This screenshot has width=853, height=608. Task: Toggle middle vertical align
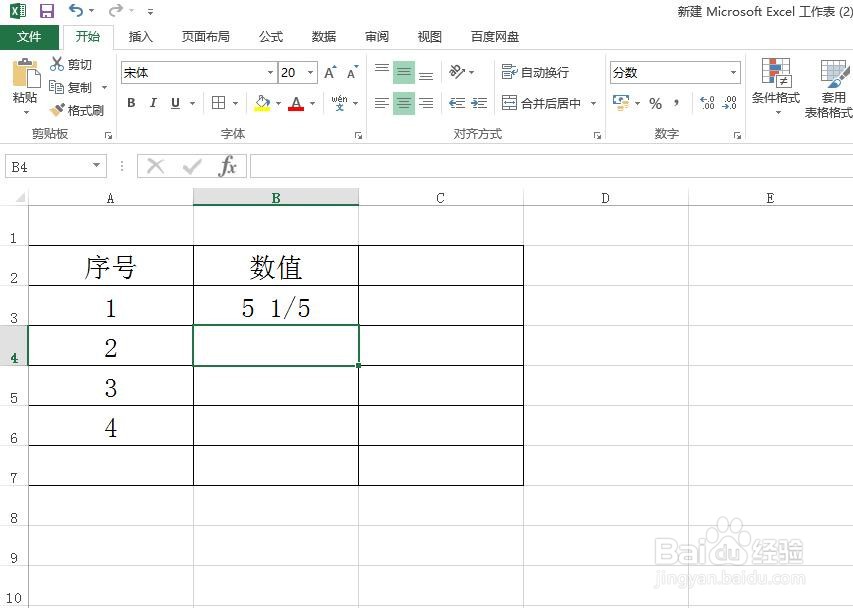[x=404, y=72]
